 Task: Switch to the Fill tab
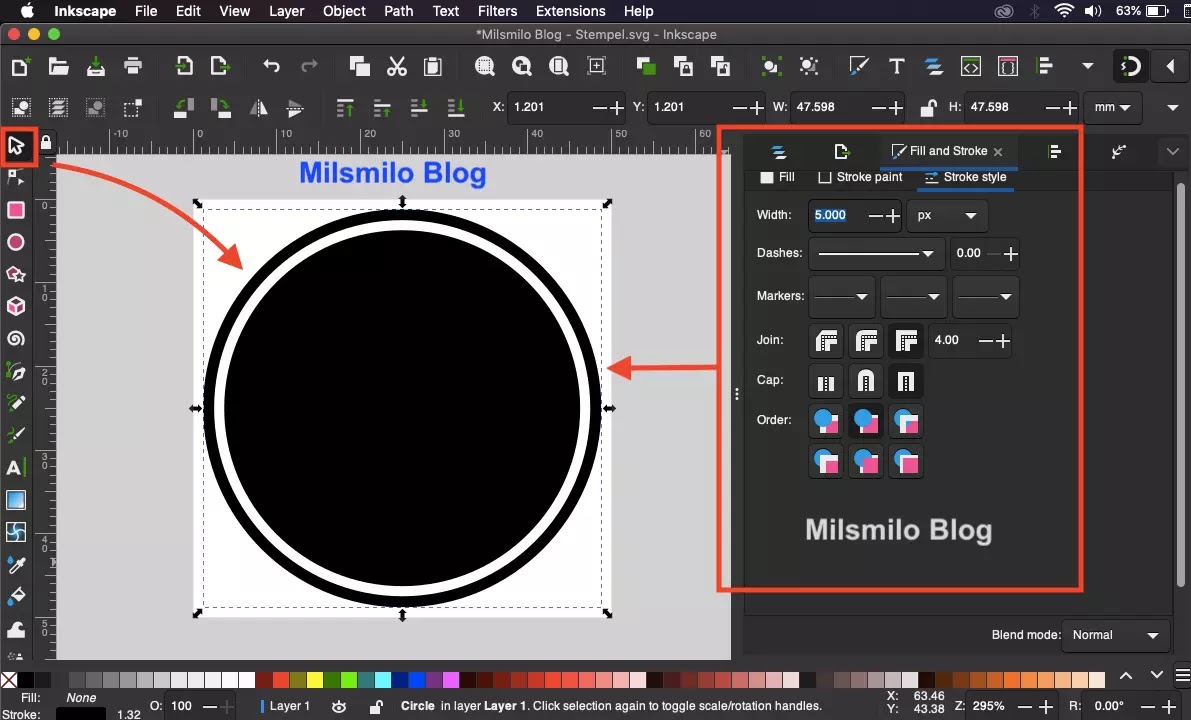click(778, 177)
